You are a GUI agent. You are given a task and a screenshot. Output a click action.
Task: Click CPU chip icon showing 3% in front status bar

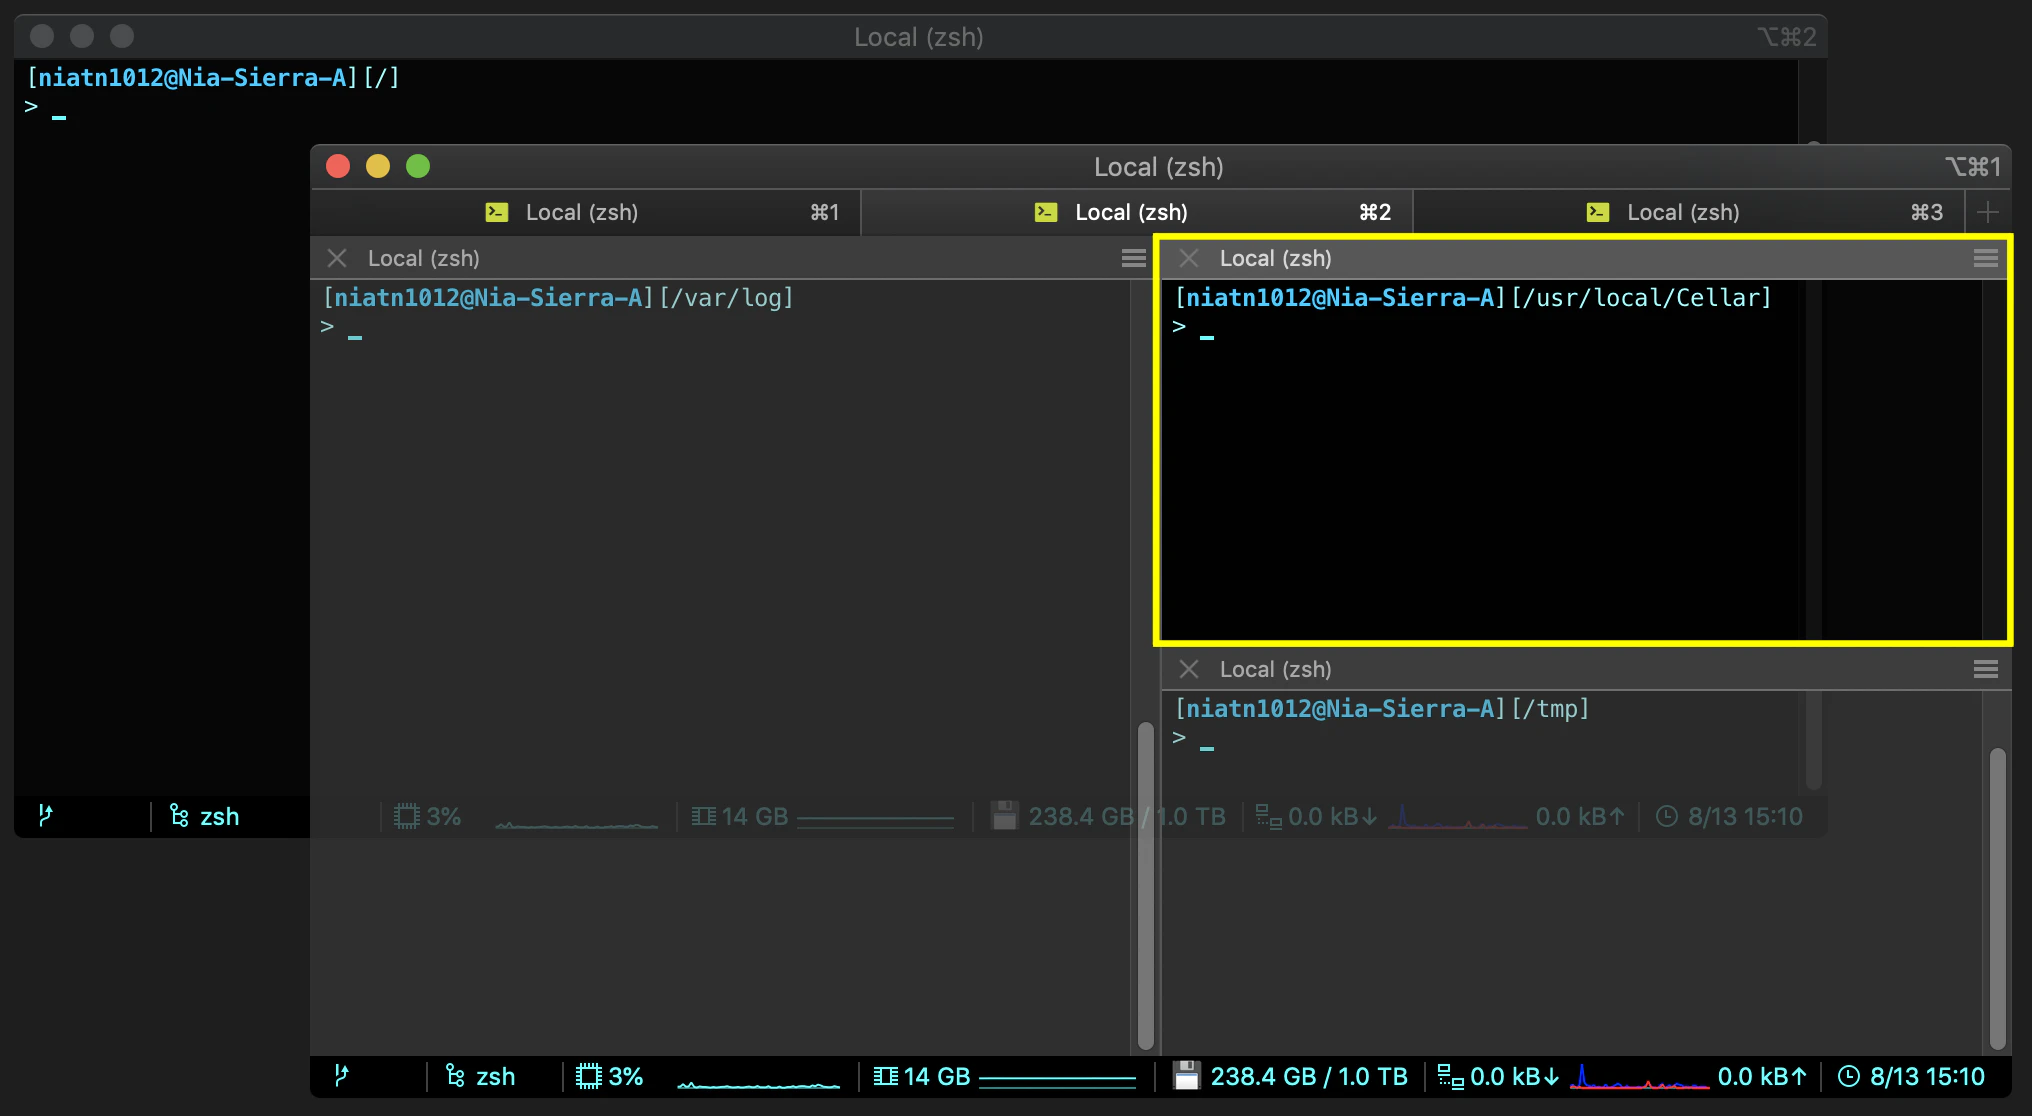[x=589, y=1076]
